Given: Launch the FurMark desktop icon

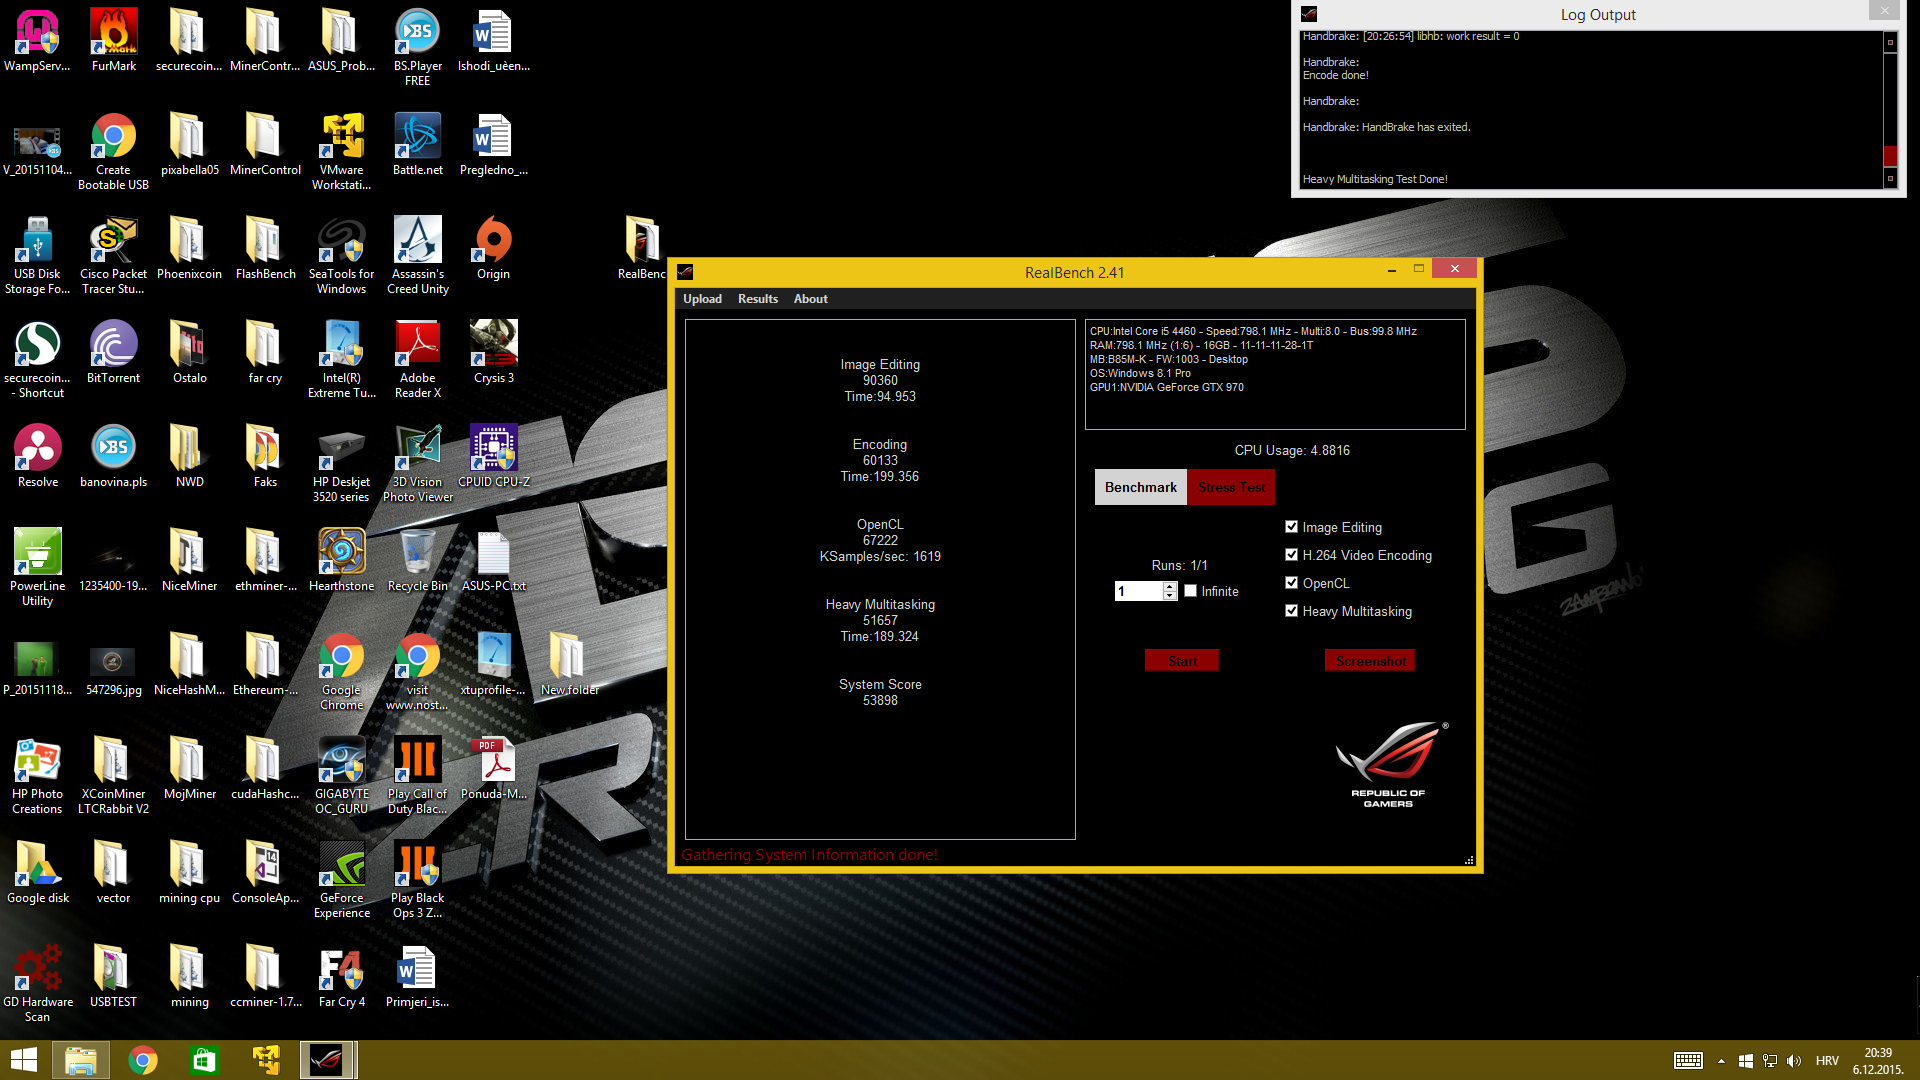Looking at the screenshot, I should tap(113, 40).
